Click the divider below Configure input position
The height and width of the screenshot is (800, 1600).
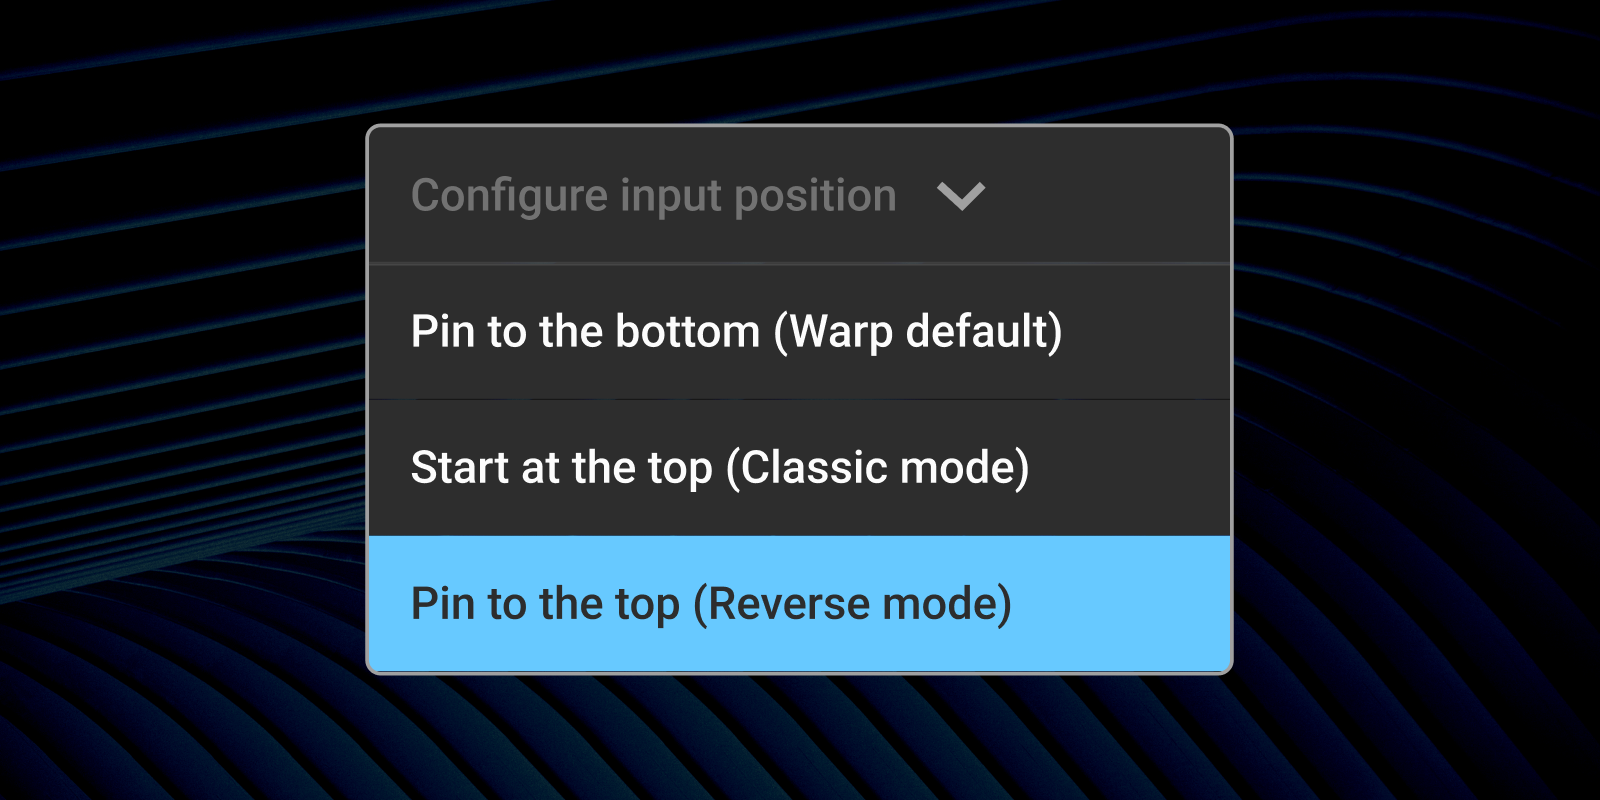(800, 263)
